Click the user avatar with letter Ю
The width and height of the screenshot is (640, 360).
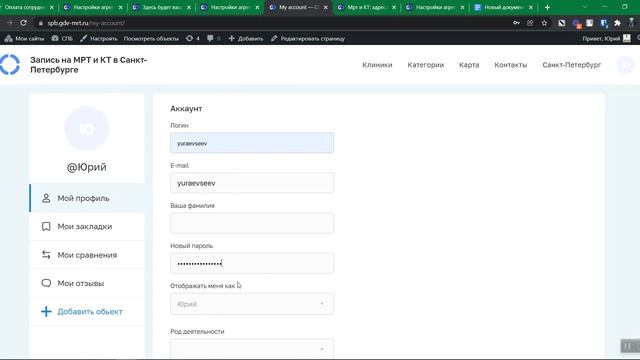(x=87, y=129)
